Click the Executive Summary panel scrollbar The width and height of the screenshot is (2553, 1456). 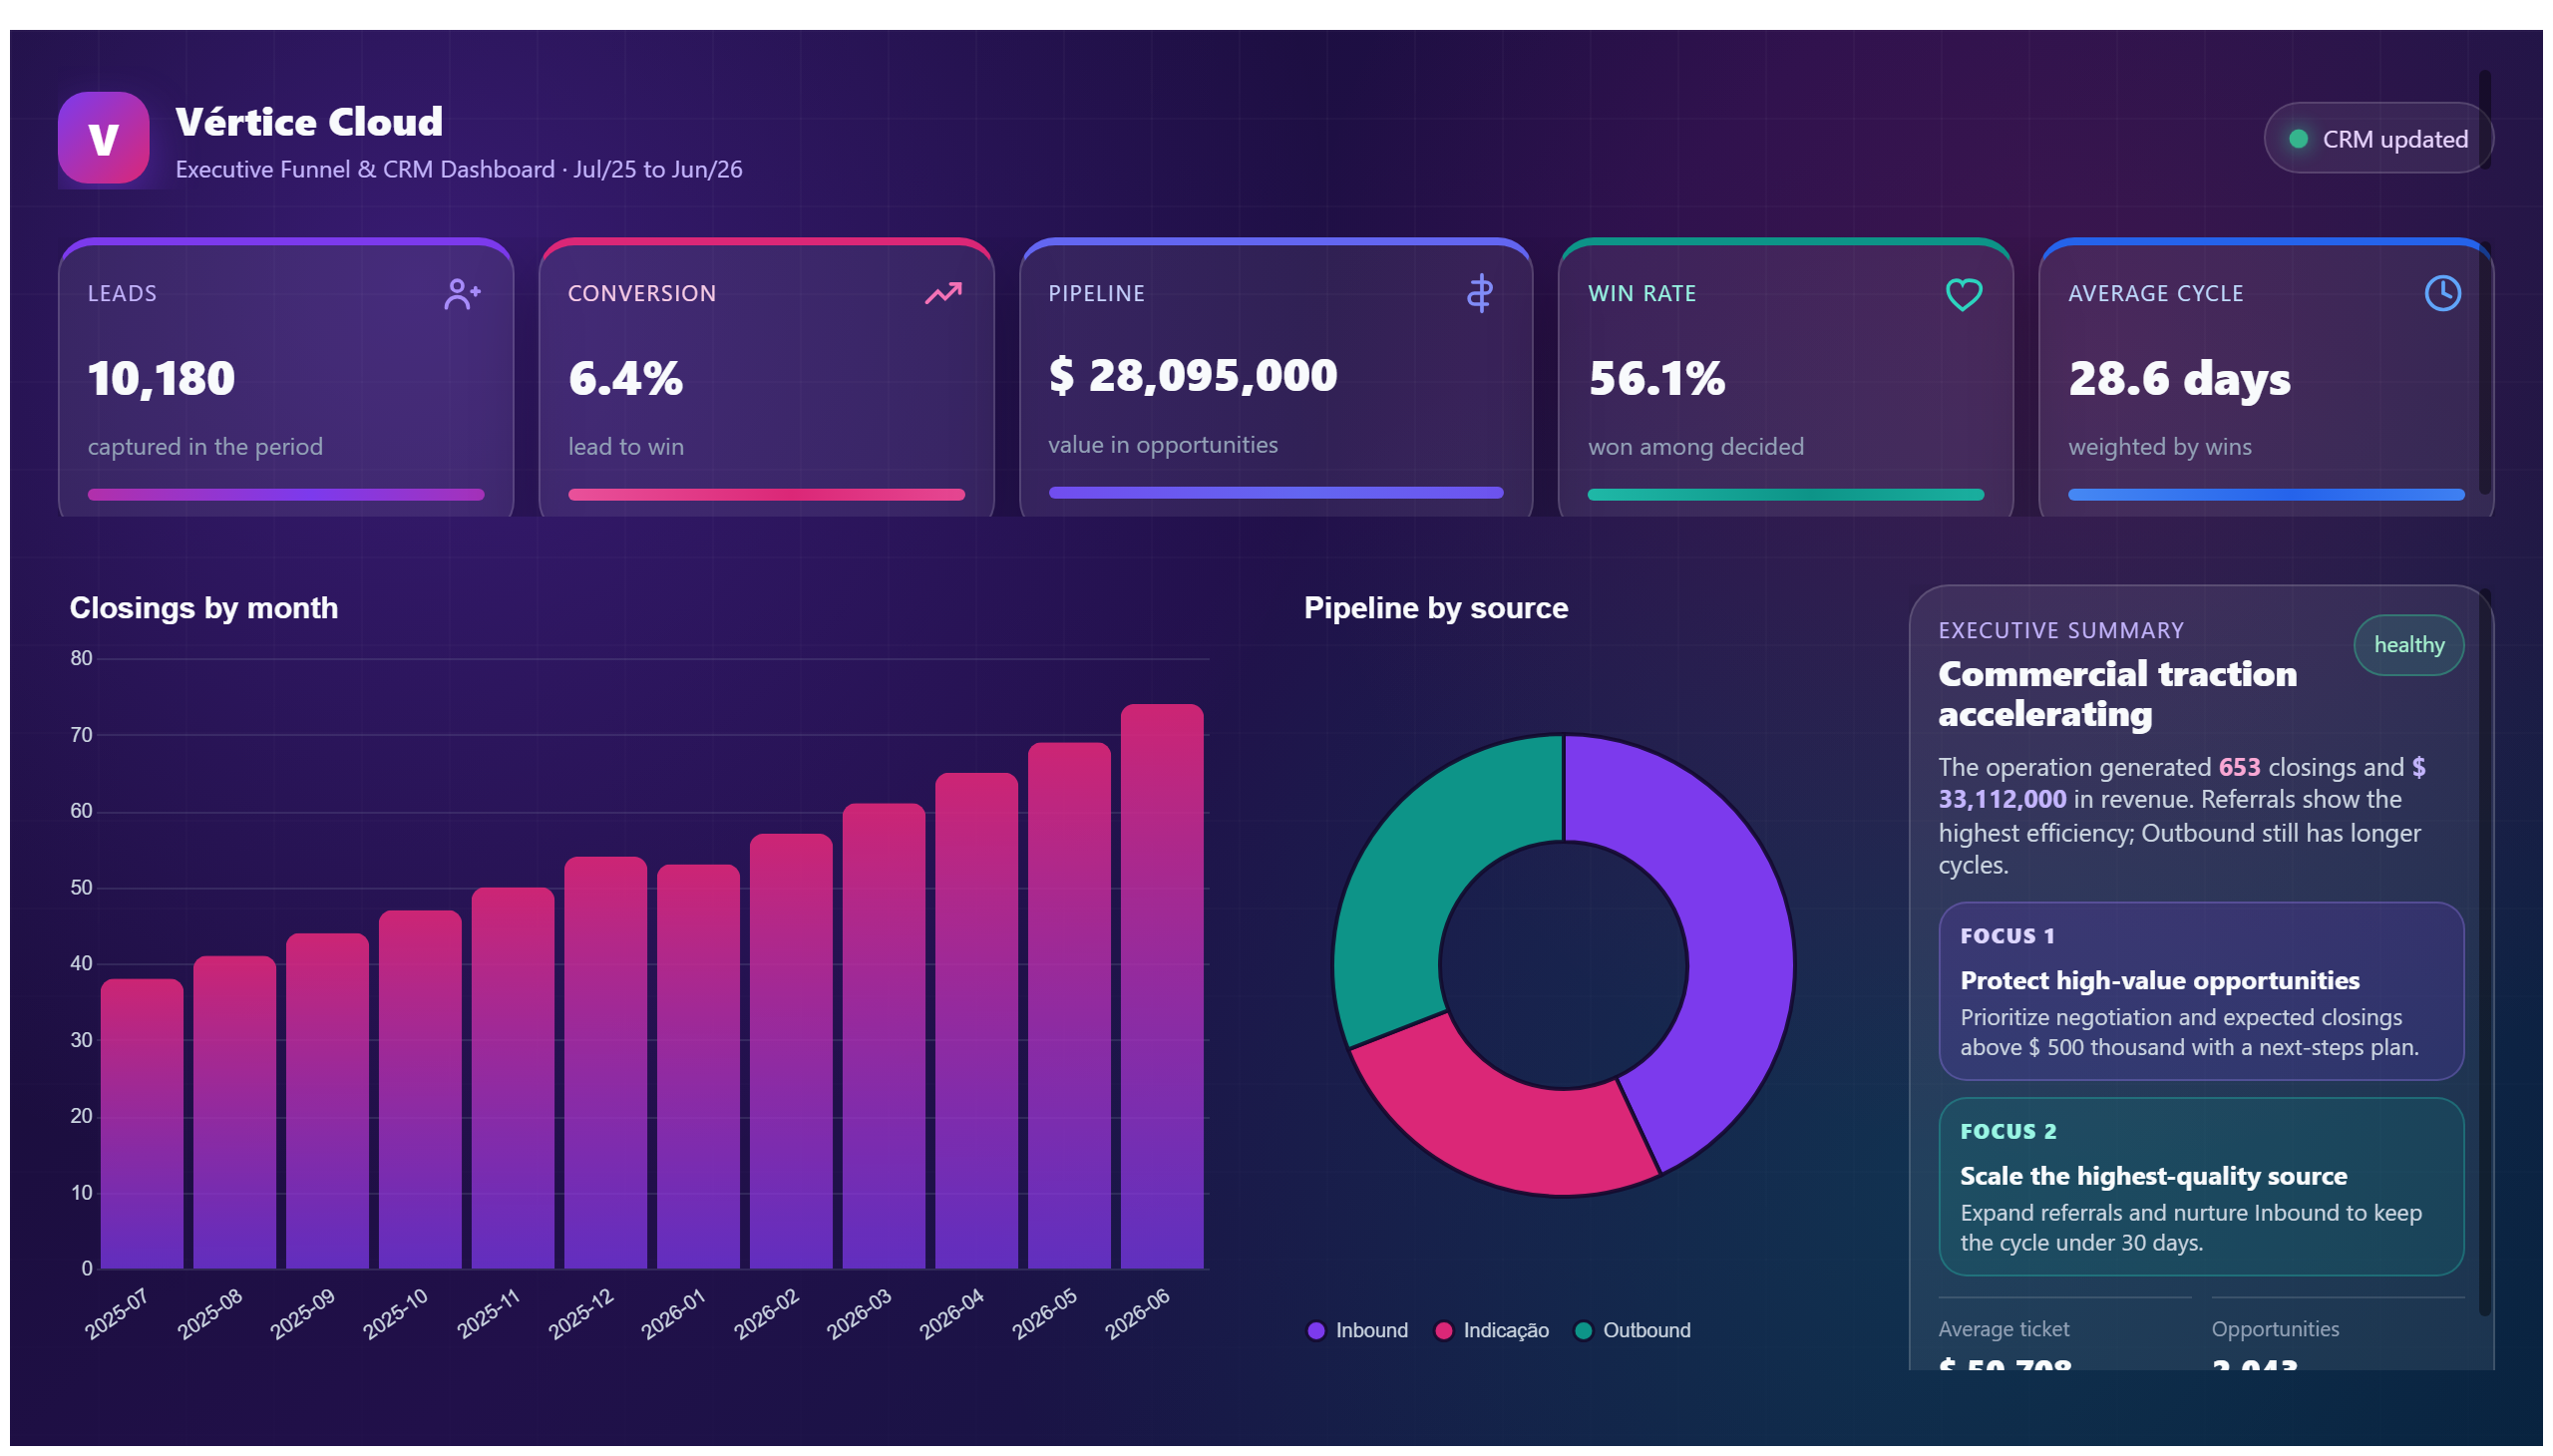click(2484, 953)
